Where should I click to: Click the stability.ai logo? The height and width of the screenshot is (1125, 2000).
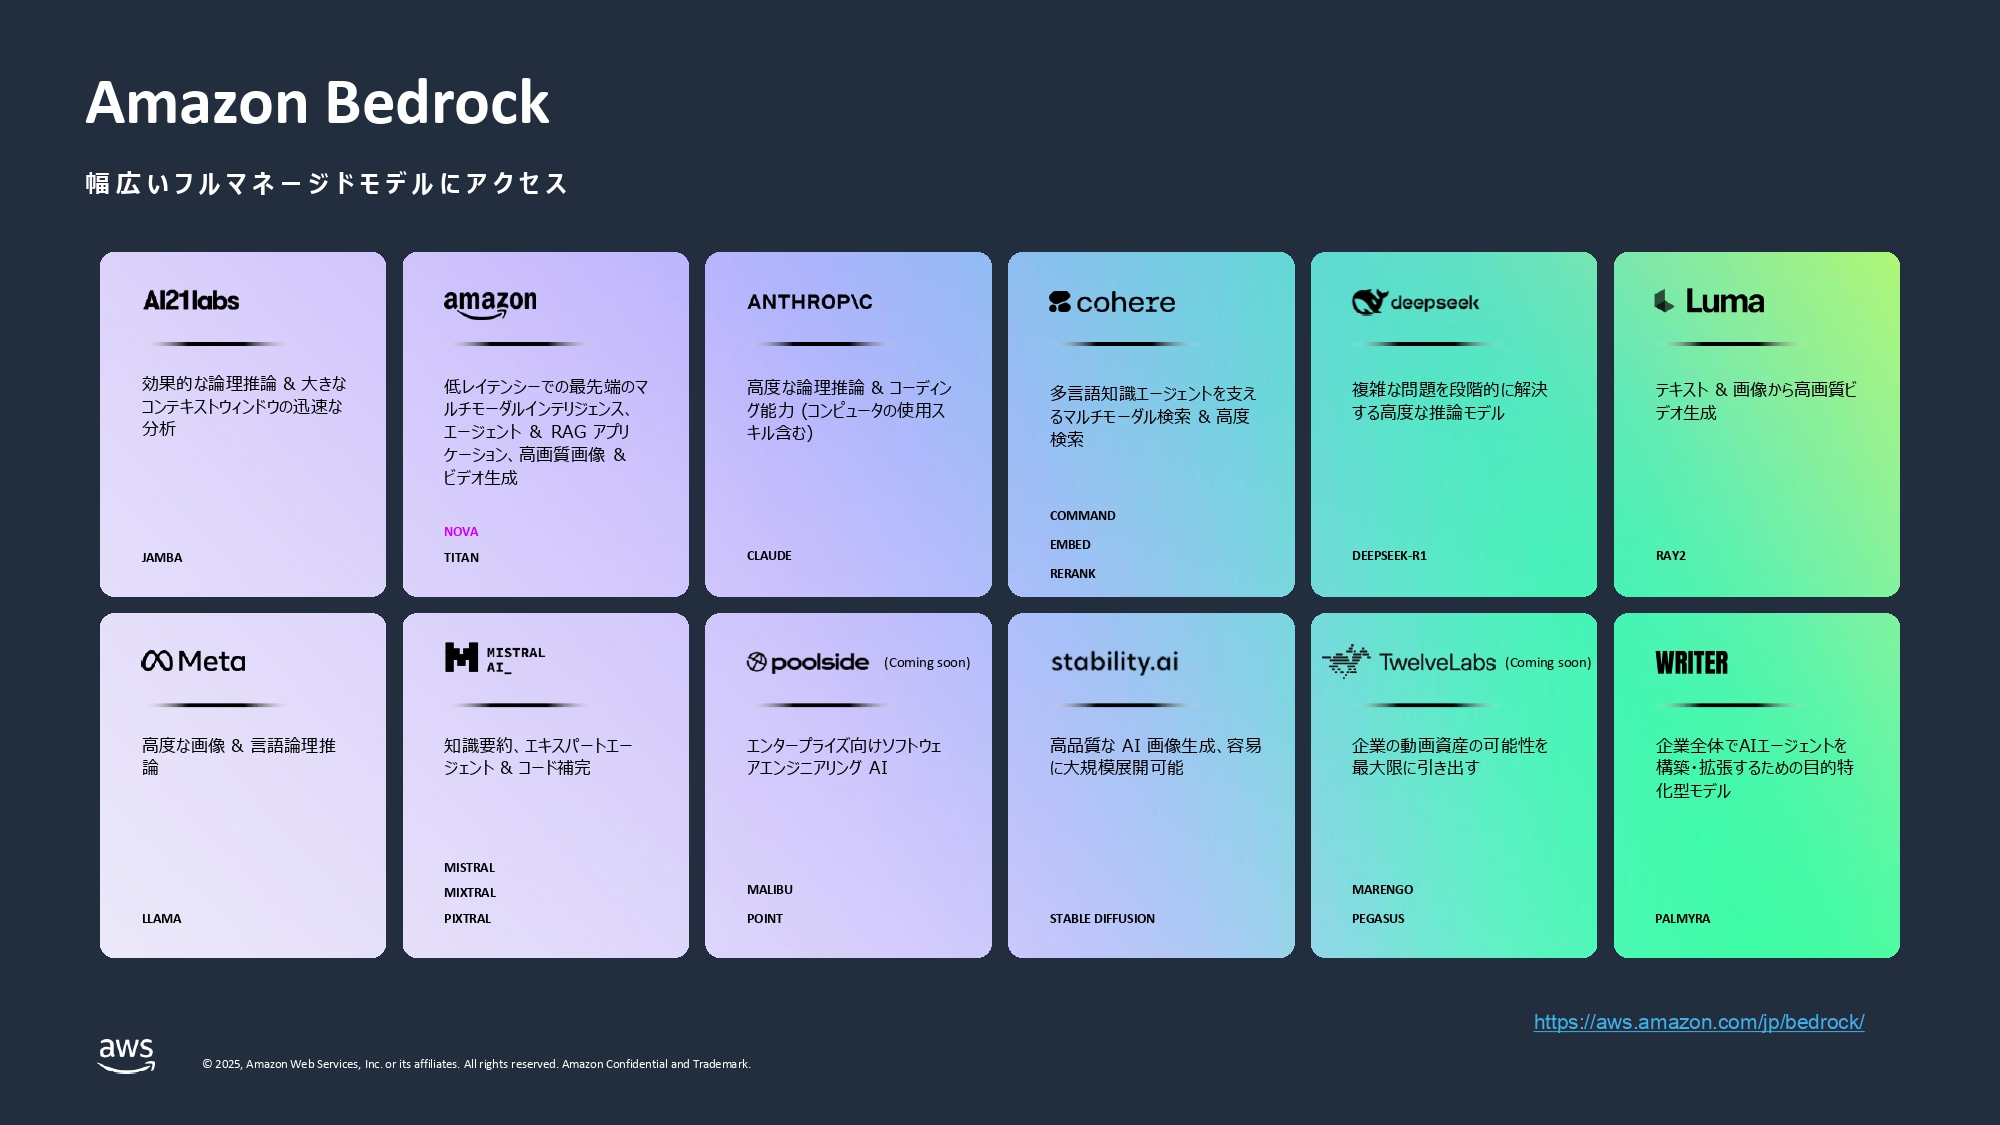click(x=1114, y=661)
